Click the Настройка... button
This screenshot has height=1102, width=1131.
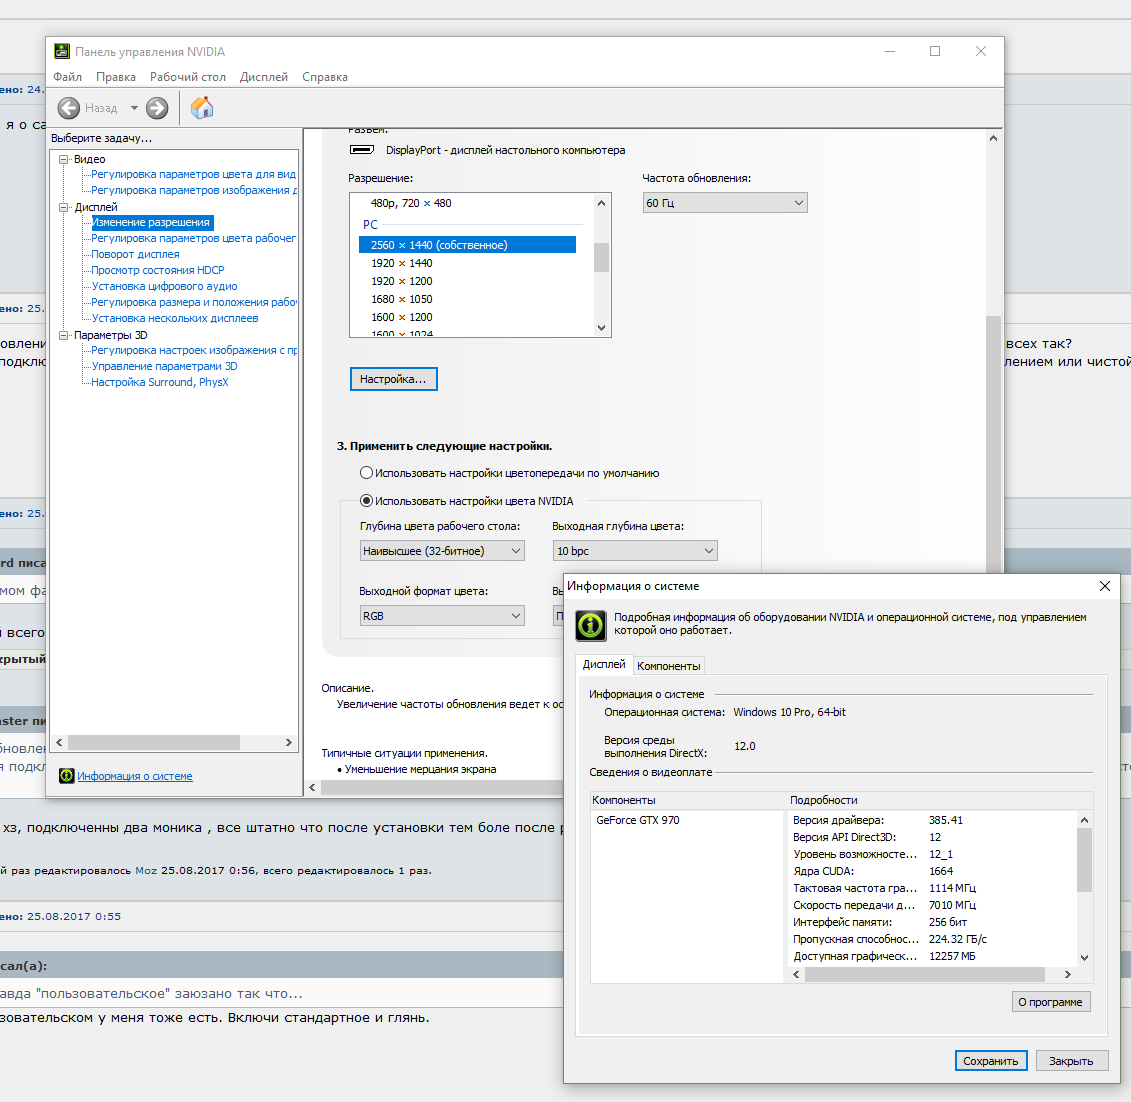pos(393,379)
